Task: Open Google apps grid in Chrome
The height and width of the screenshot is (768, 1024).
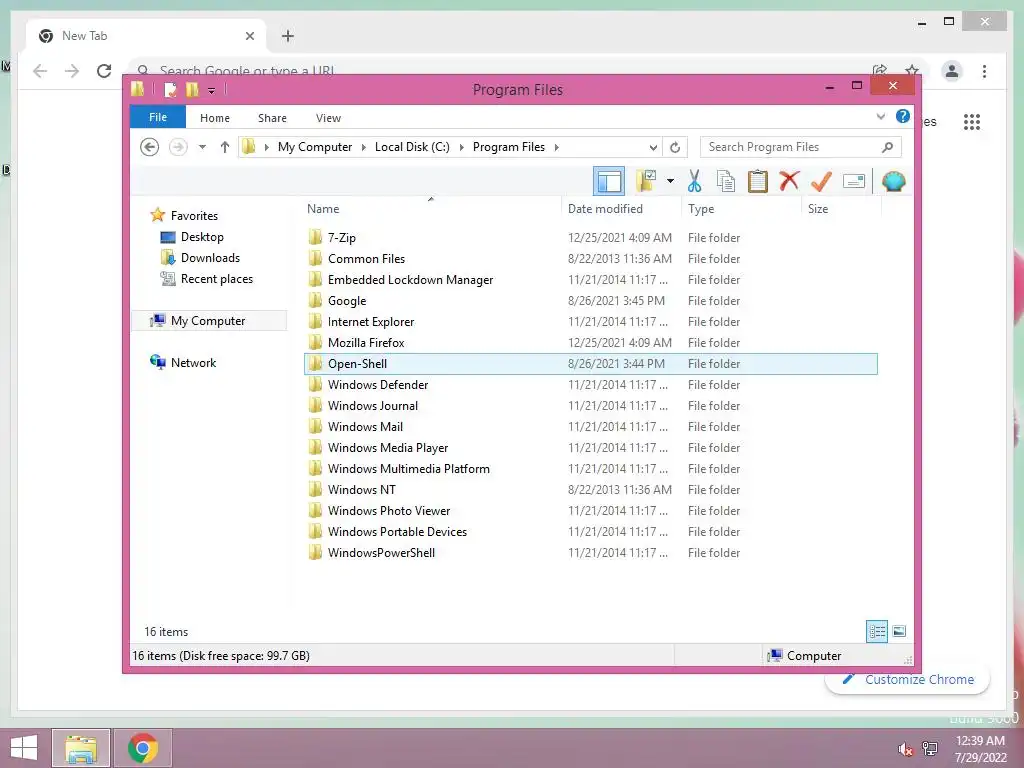Action: click(x=972, y=121)
